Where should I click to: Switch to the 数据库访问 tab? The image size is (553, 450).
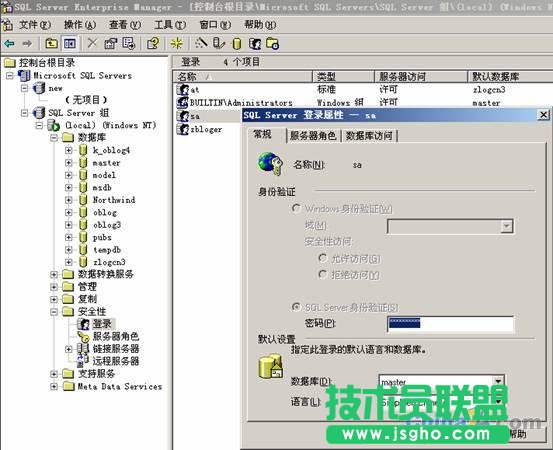(369, 135)
